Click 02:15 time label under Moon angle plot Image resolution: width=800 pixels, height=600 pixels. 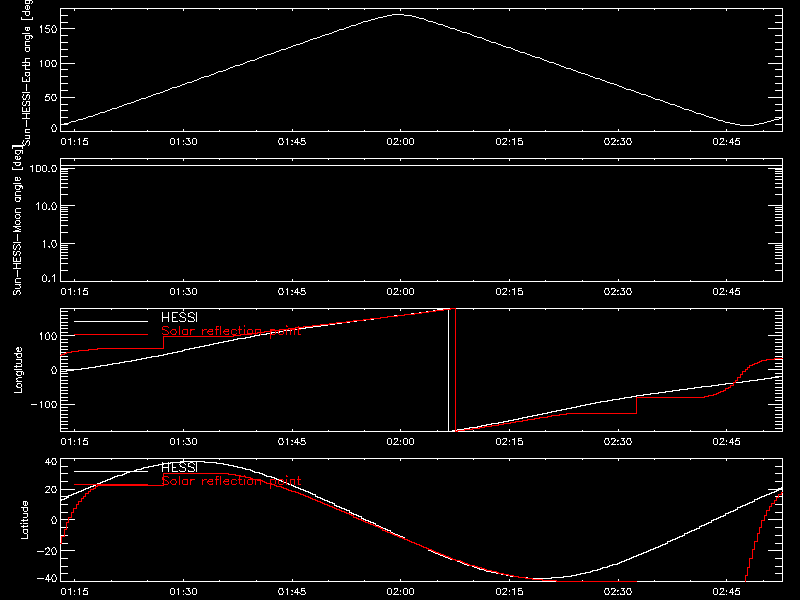[509, 291]
